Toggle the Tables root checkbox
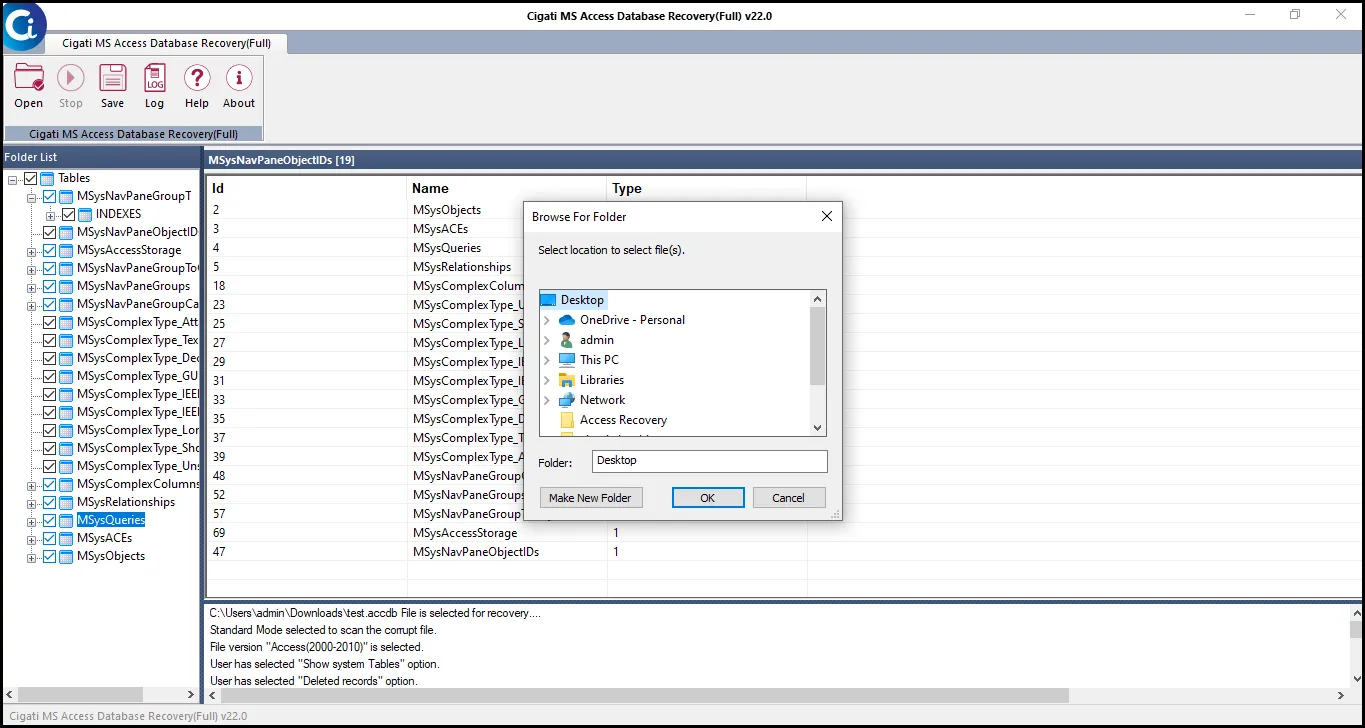The image size is (1365, 728). pos(30,178)
